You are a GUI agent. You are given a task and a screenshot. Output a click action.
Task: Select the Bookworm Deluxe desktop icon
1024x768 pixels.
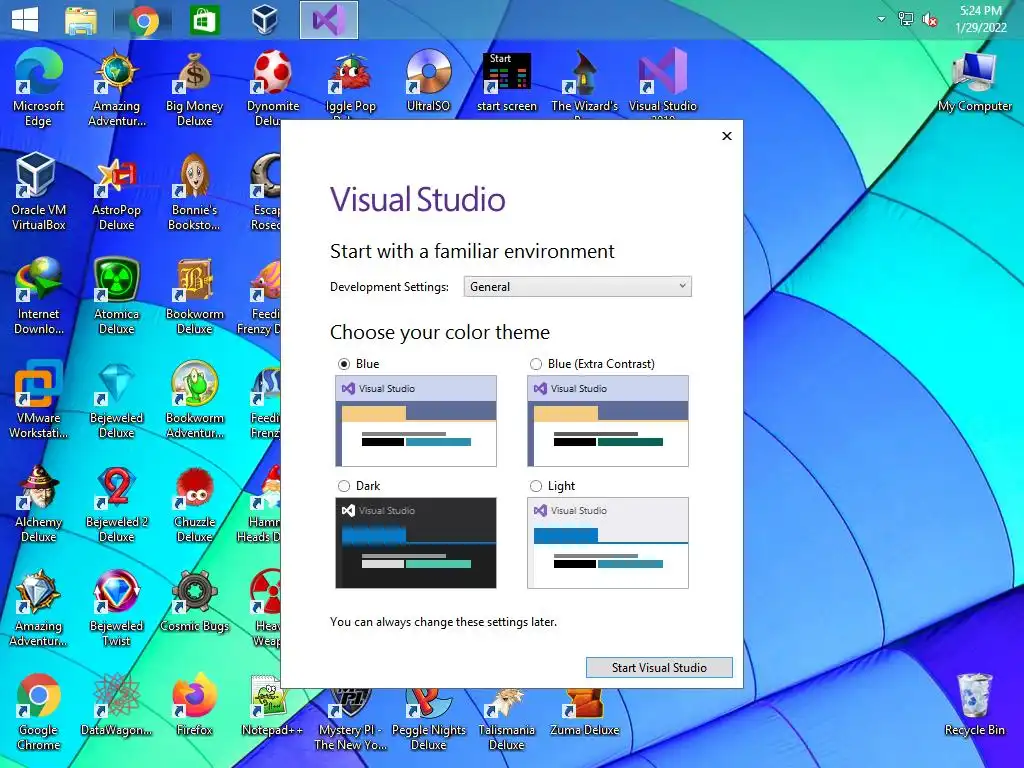tap(195, 296)
